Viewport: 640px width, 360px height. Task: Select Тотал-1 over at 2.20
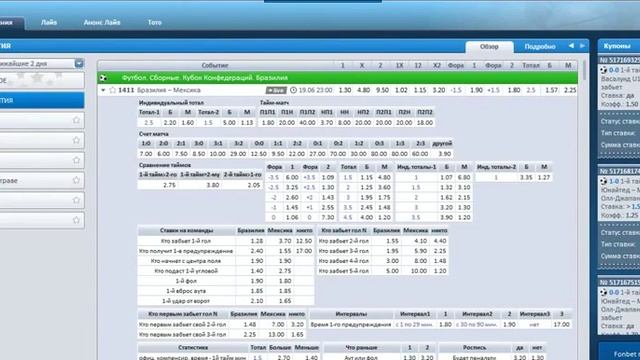pyautogui.click(x=170, y=122)
